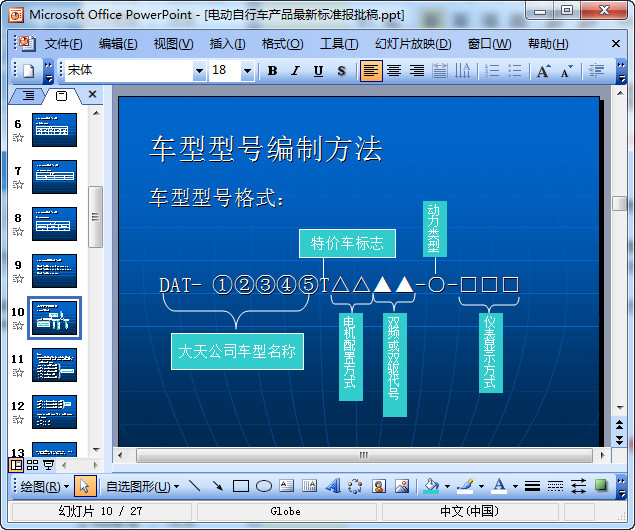635x530 pixels.
Task: Select slide 11 thumbnail
Action: [54, 365]
